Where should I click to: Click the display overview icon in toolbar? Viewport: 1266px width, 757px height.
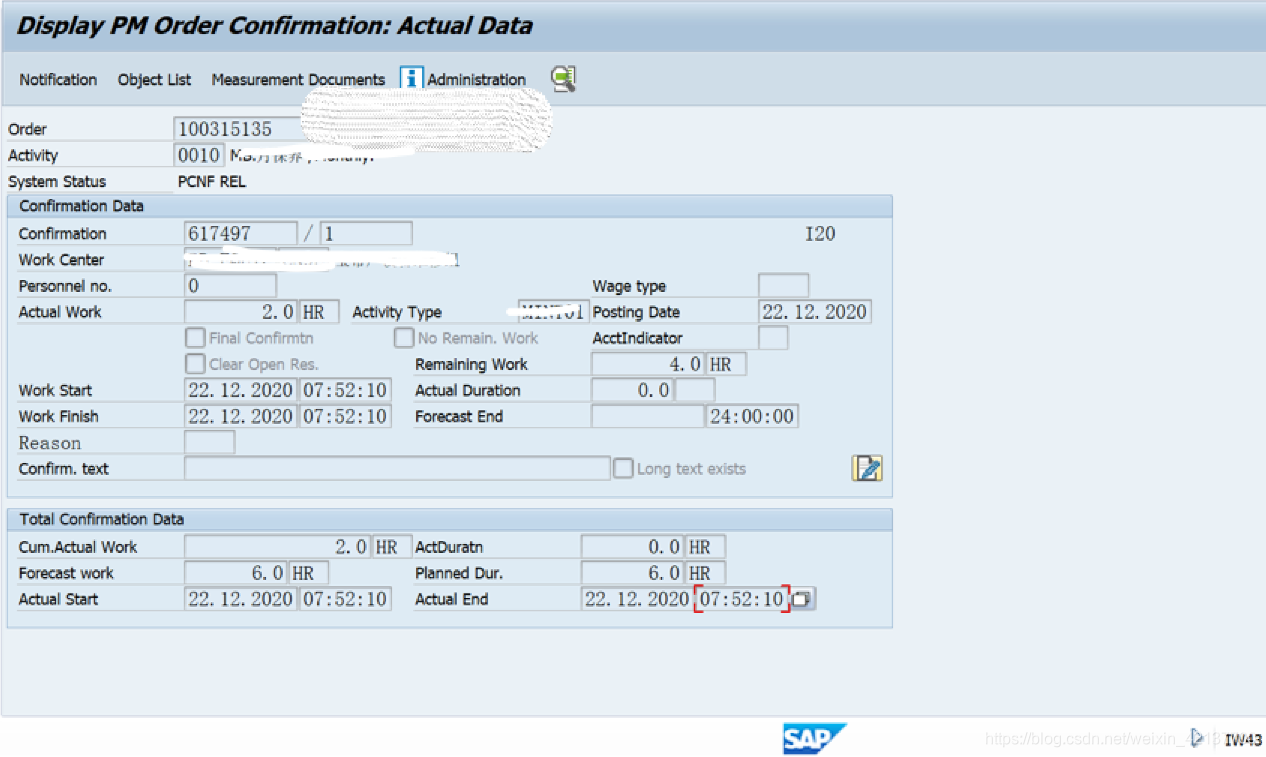(564, 79)
